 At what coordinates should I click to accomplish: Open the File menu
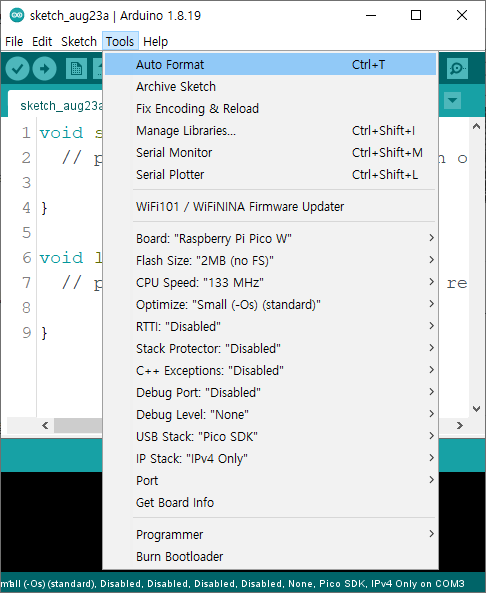[x=14, y=41]
